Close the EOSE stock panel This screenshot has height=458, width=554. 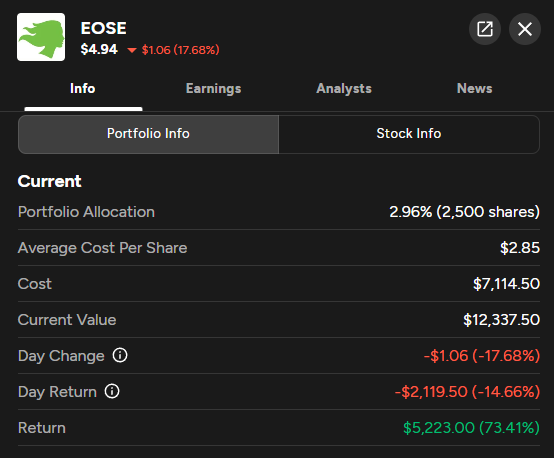click(525, 29)
